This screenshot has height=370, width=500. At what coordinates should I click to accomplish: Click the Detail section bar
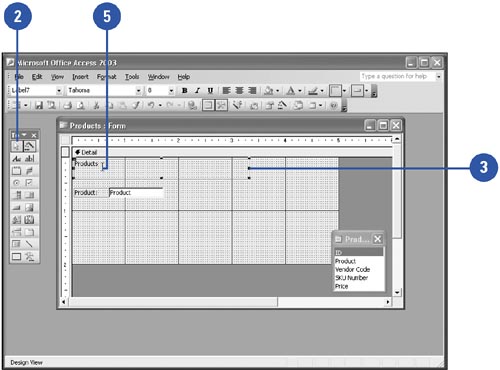tap(232, 152)
